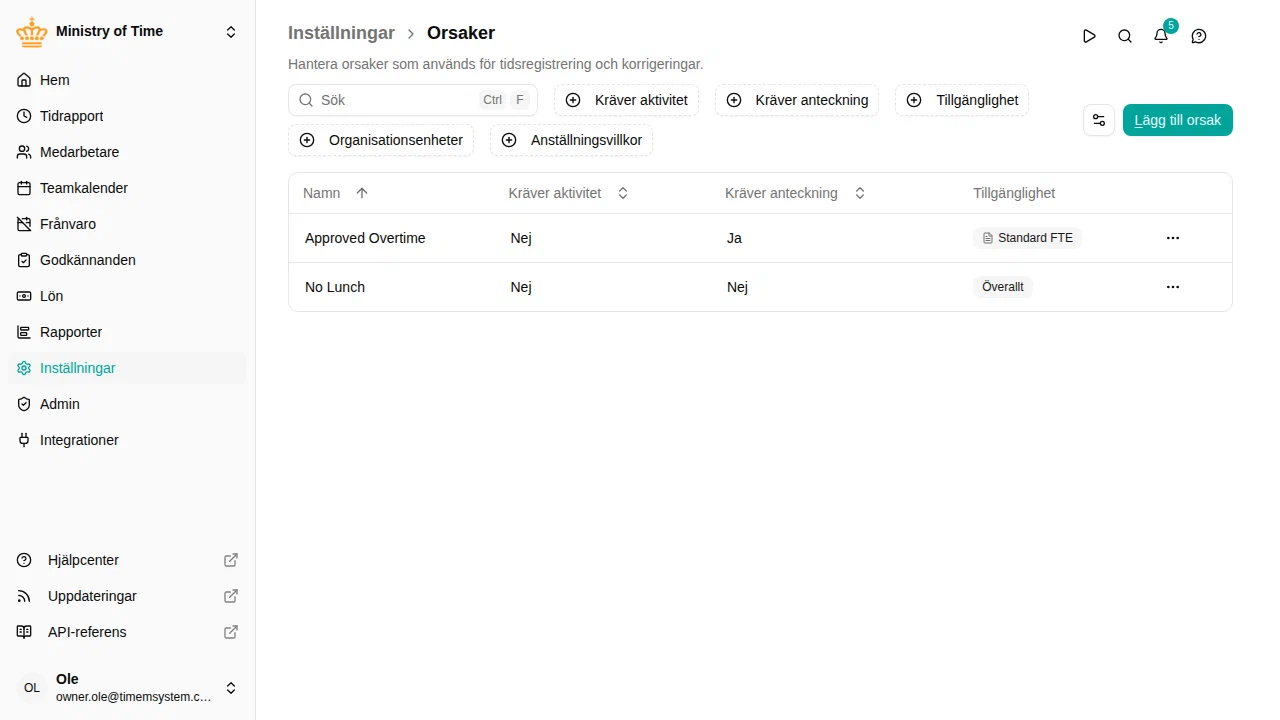
Task: Open row actions for Approved Overtime
Action: (1173, 238)
